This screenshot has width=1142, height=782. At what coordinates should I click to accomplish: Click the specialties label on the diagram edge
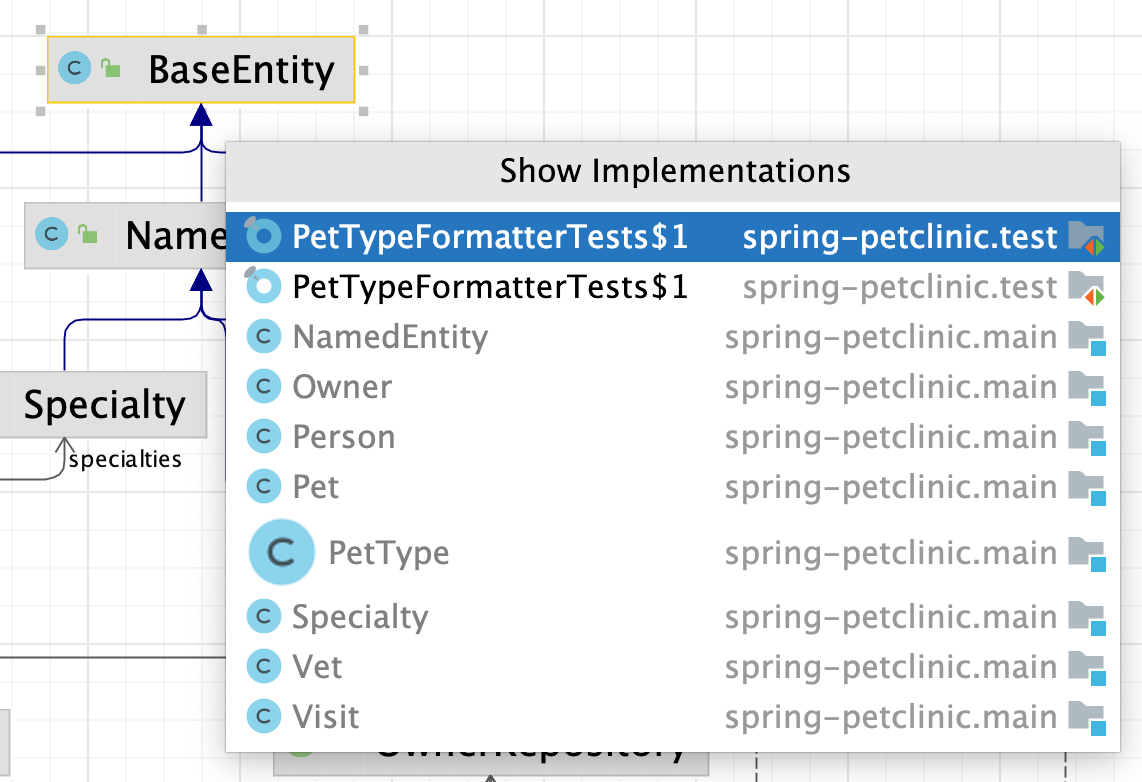point(124,460)
